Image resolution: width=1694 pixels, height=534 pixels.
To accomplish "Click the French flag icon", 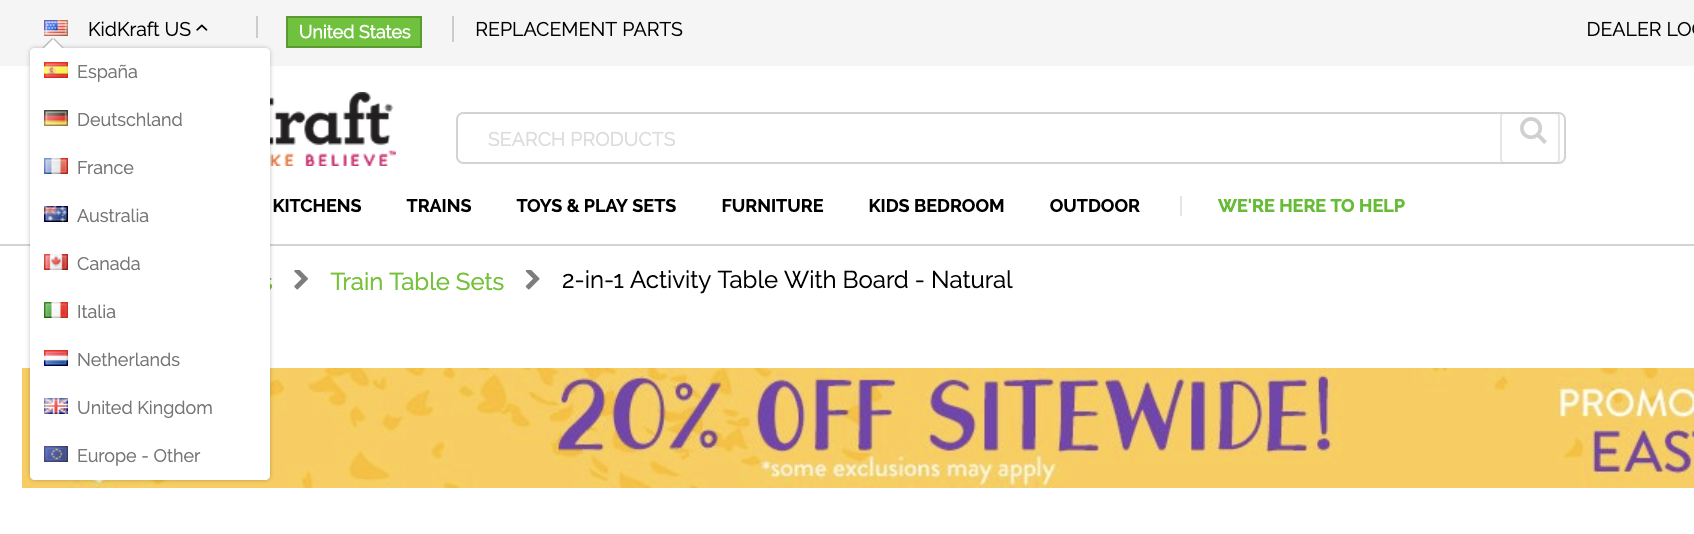I will click(56, 167).
